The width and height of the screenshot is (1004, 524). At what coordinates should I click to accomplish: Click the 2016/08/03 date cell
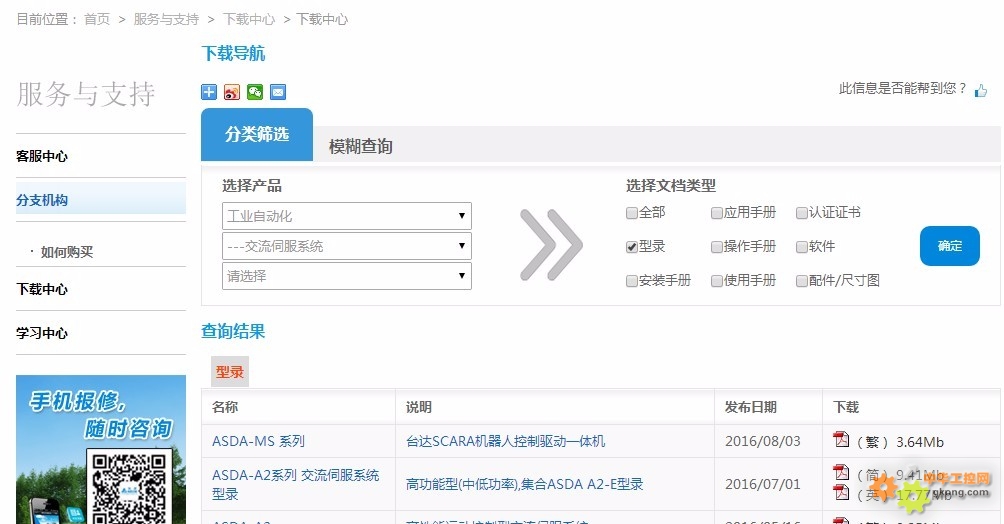pyautogui.click(x=763, y=441)
